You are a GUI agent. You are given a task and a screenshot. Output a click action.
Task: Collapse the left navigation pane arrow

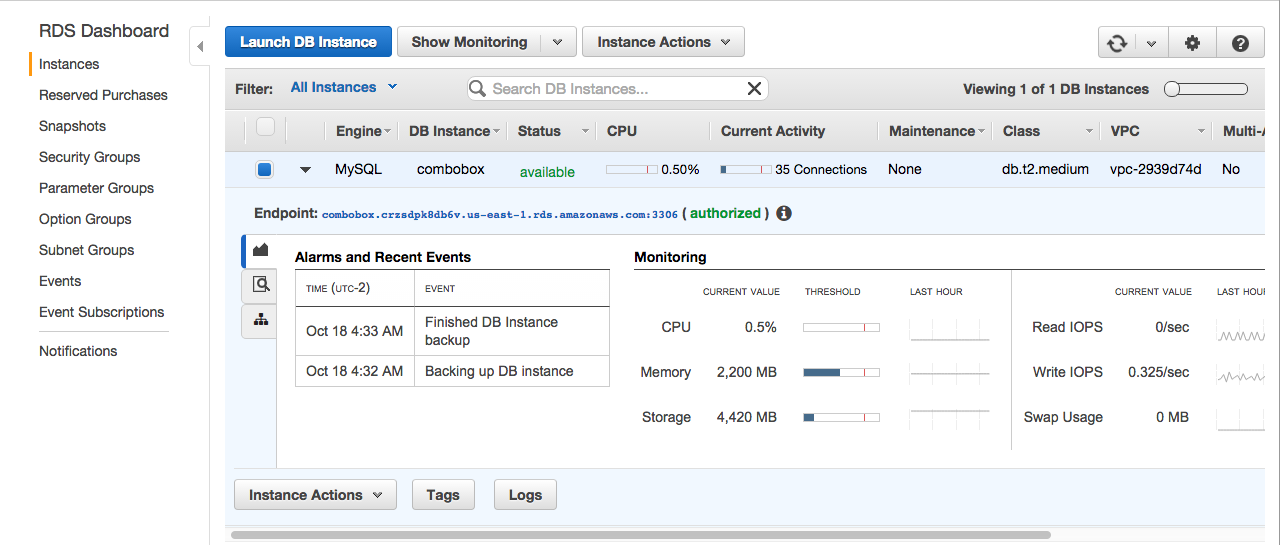pyautogui.click(x=200, y=46)
